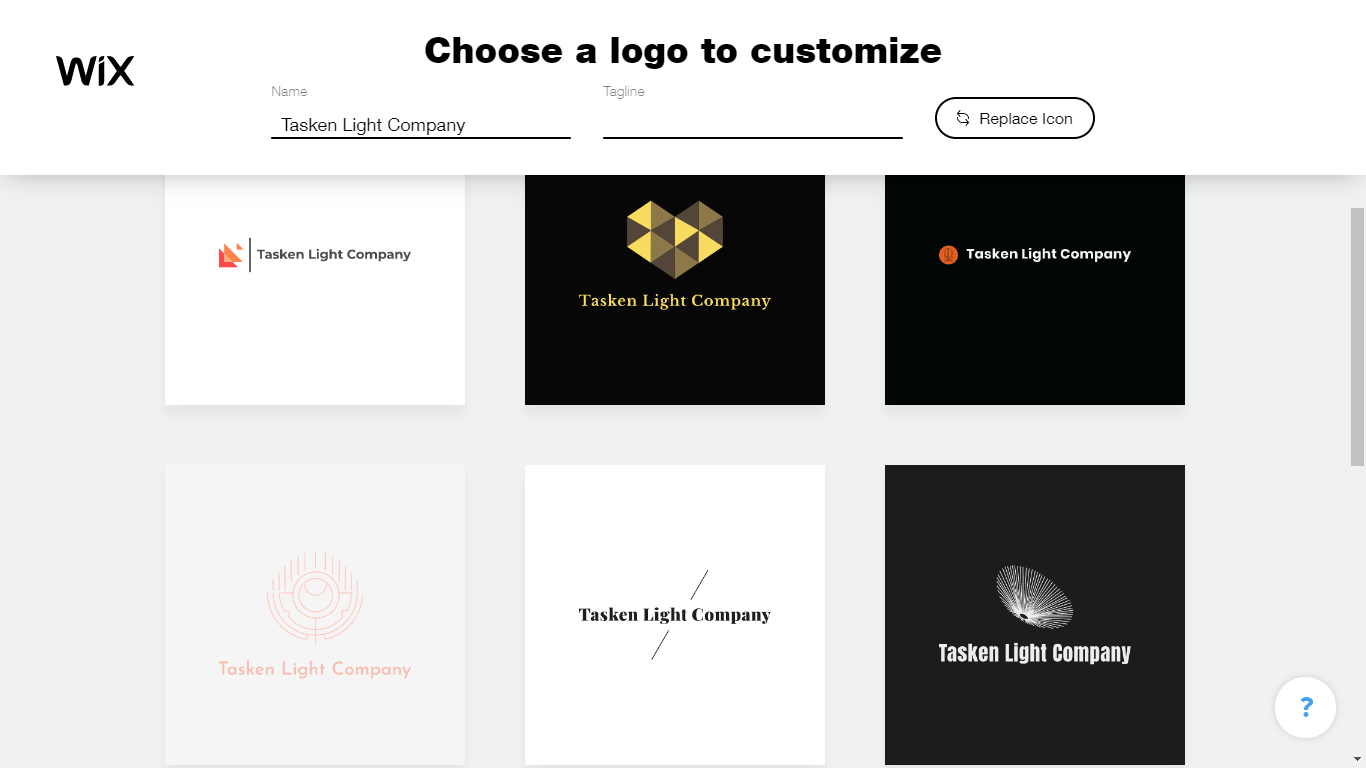Screen dimensions: 1366x768
Task: Click the Wix logo
Action: [x=95, y=71]
